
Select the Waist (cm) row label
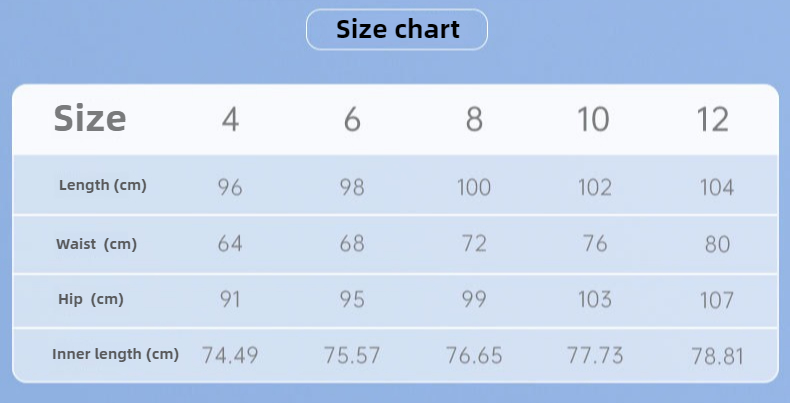pos(97,244)
